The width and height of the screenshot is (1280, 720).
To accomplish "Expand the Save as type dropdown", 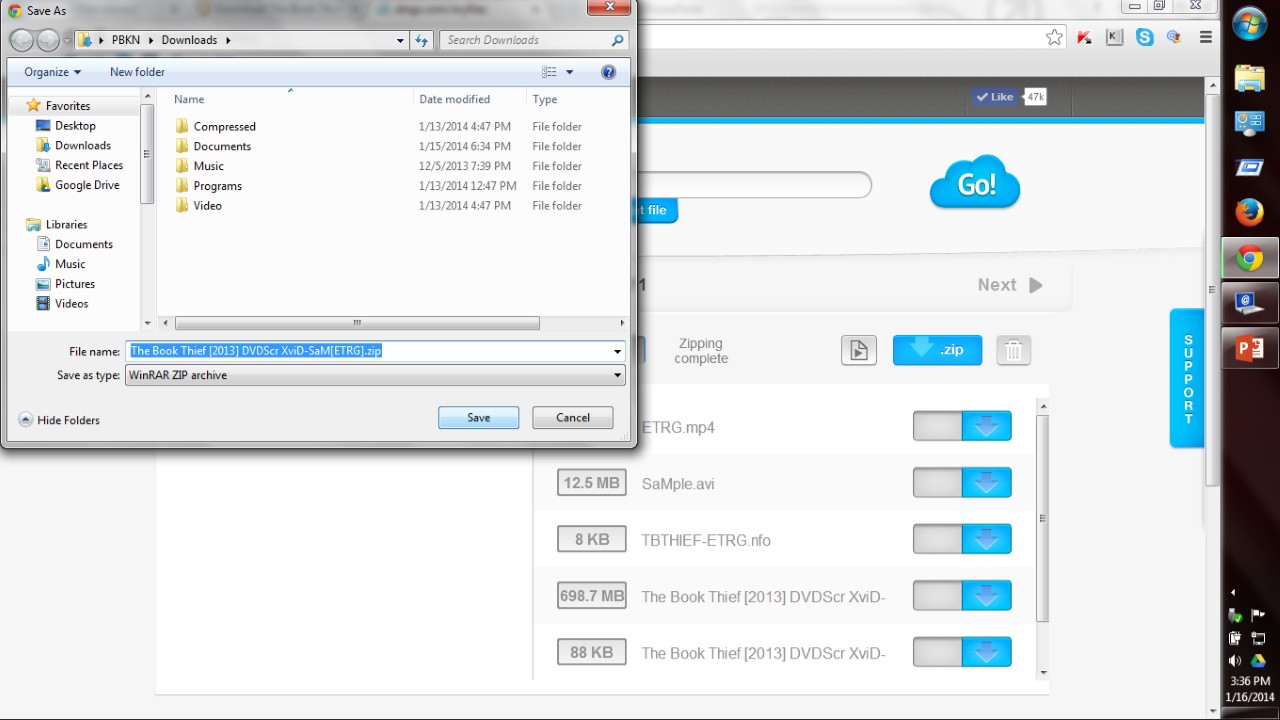I will coord(617,376).
